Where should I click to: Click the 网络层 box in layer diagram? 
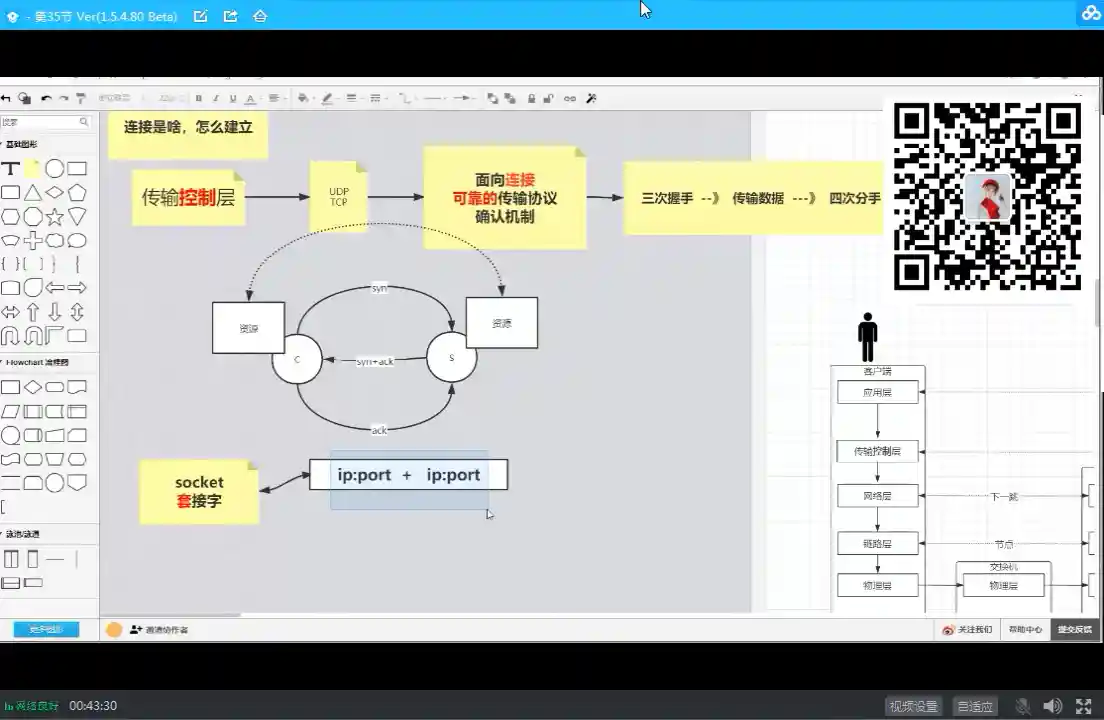(x=877, y=496)
